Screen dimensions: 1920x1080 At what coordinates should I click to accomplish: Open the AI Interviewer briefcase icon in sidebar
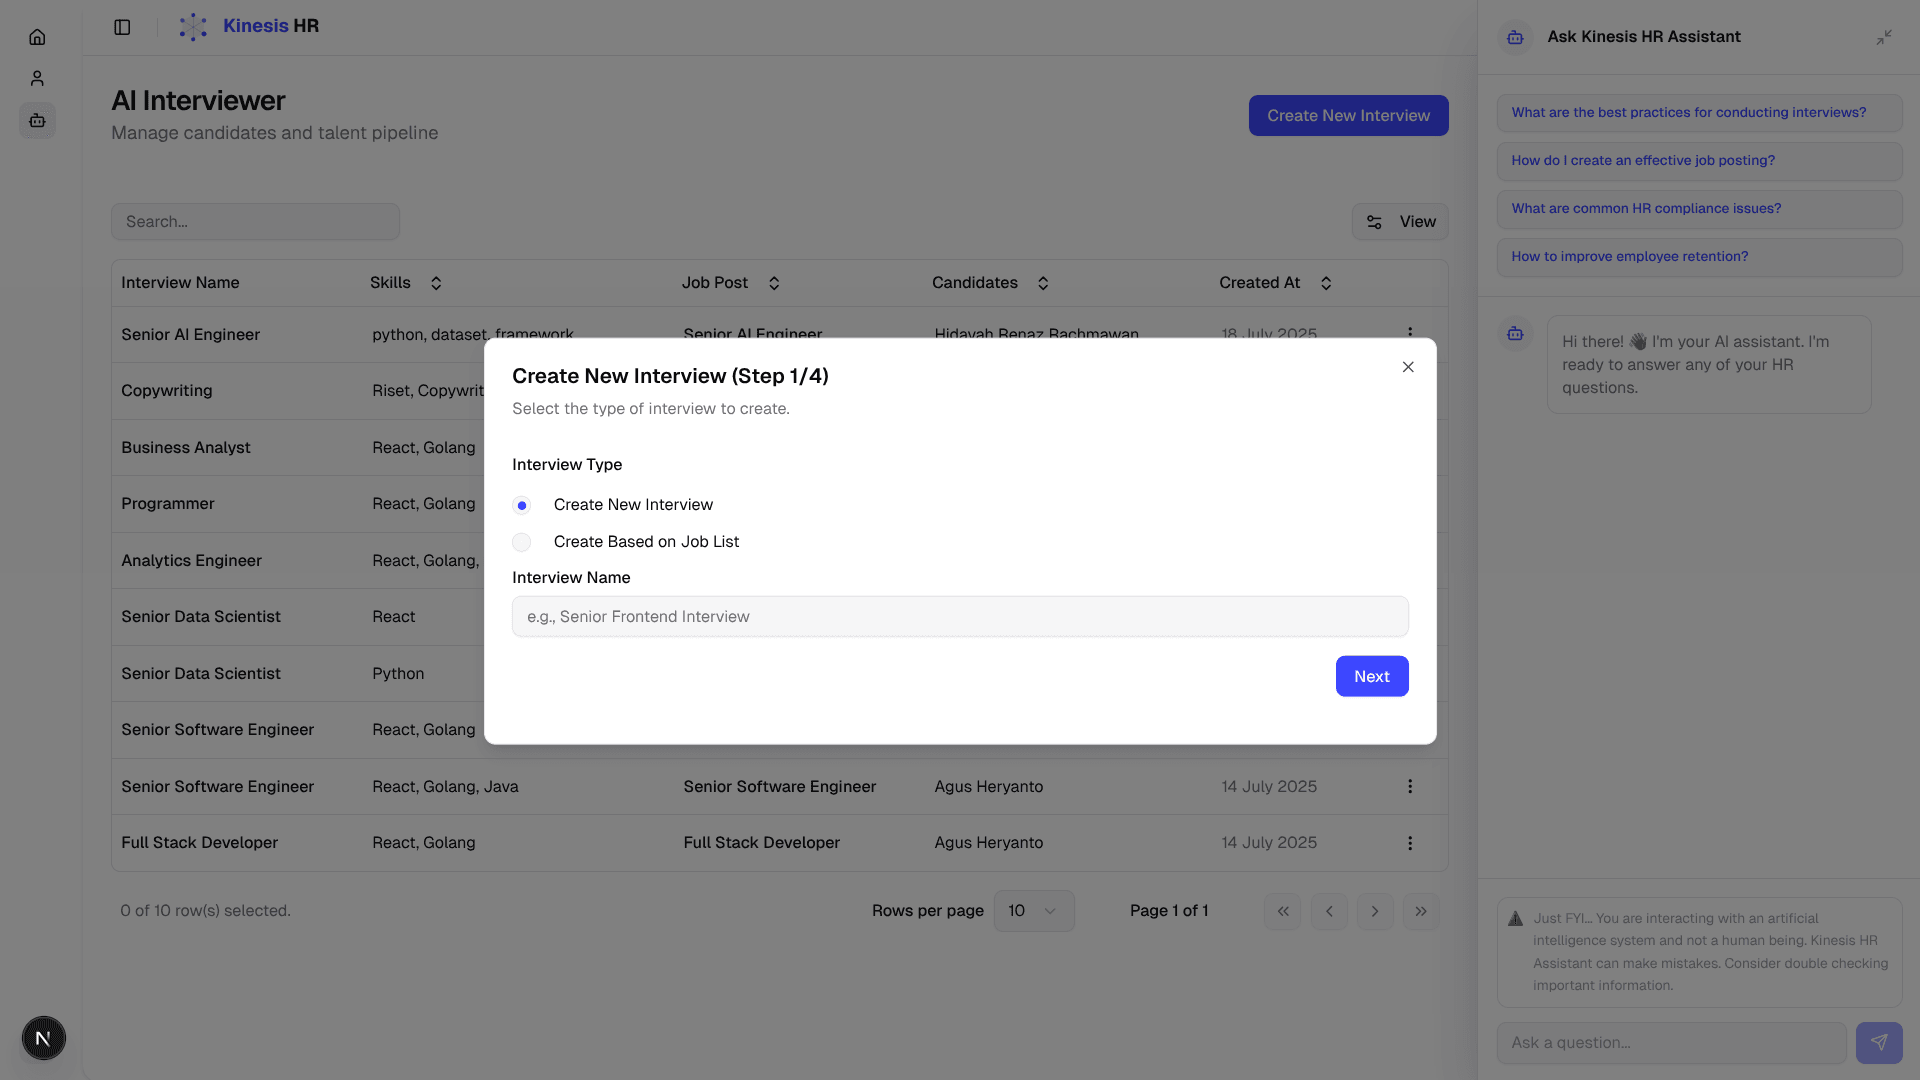37,121
